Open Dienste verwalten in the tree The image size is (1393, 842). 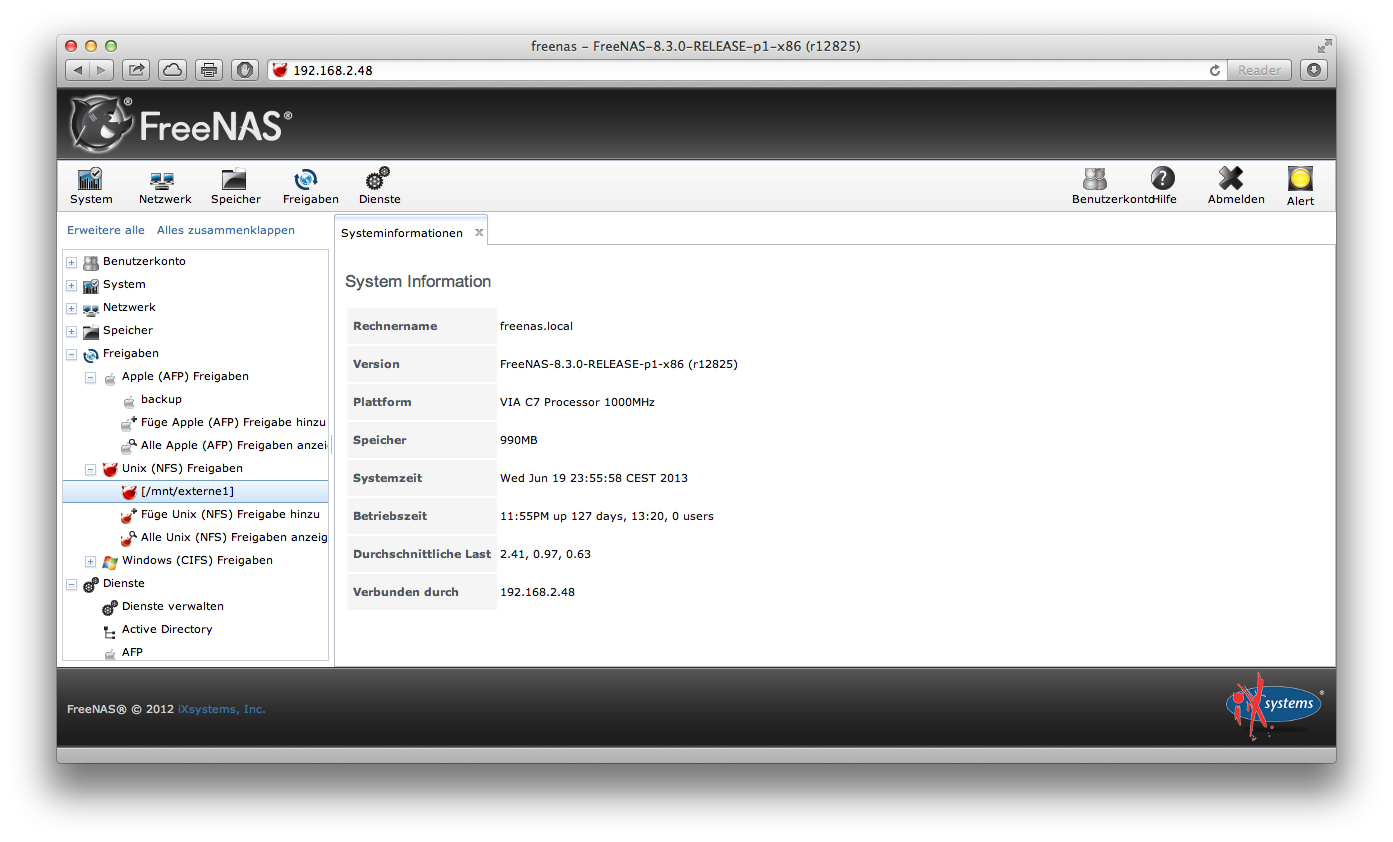pos(172,607)
